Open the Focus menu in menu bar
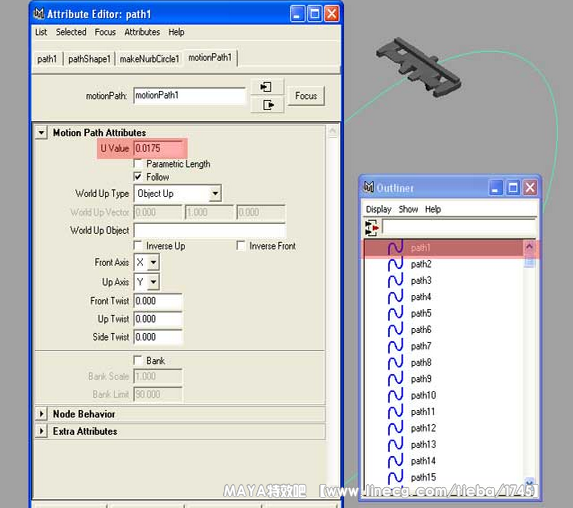 tap(105, 32)
